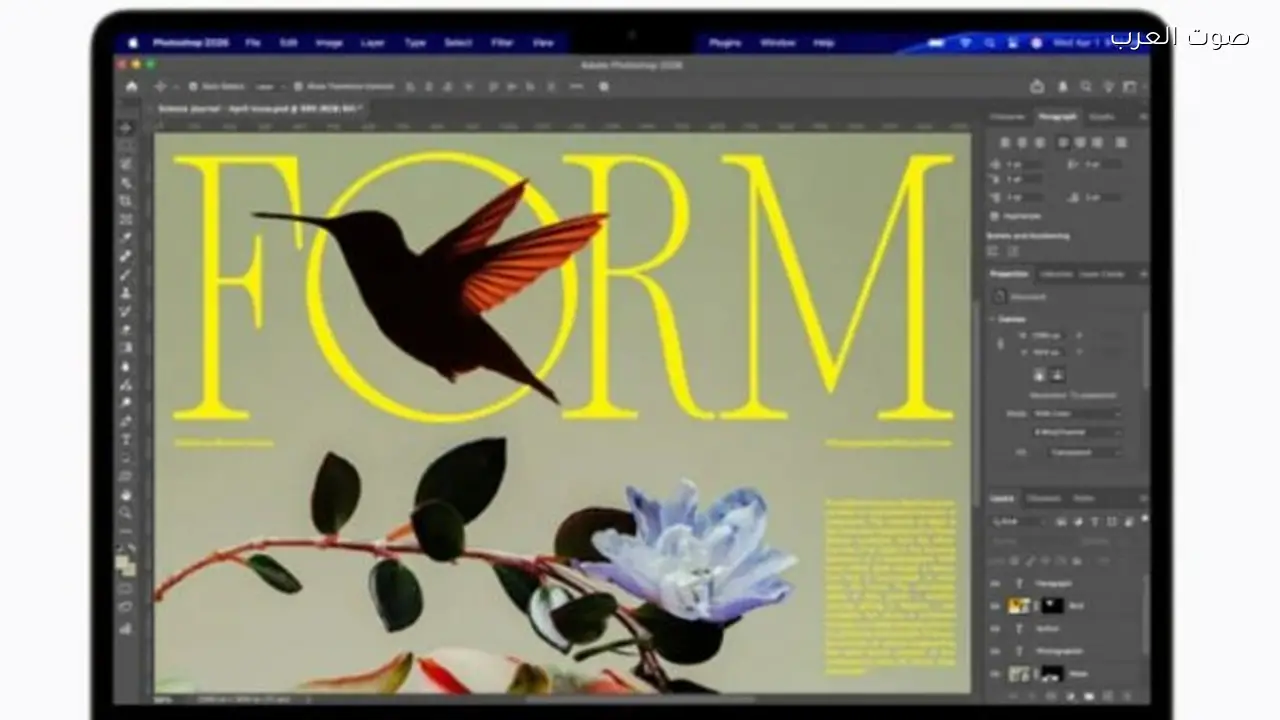Viewport: 1280px width, 720px height.
Task: Select the Move tool at top of toolbar
Action: click(x=126, y=128)
